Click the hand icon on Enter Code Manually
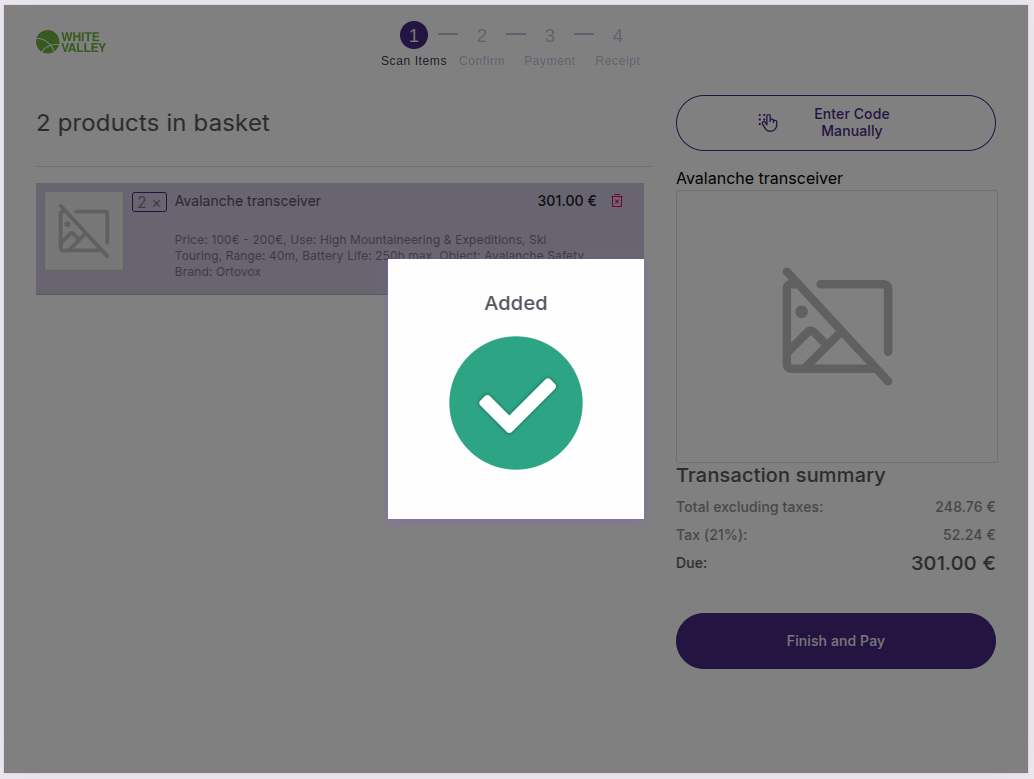1034x779 pixels. click(x=767, y=122)
